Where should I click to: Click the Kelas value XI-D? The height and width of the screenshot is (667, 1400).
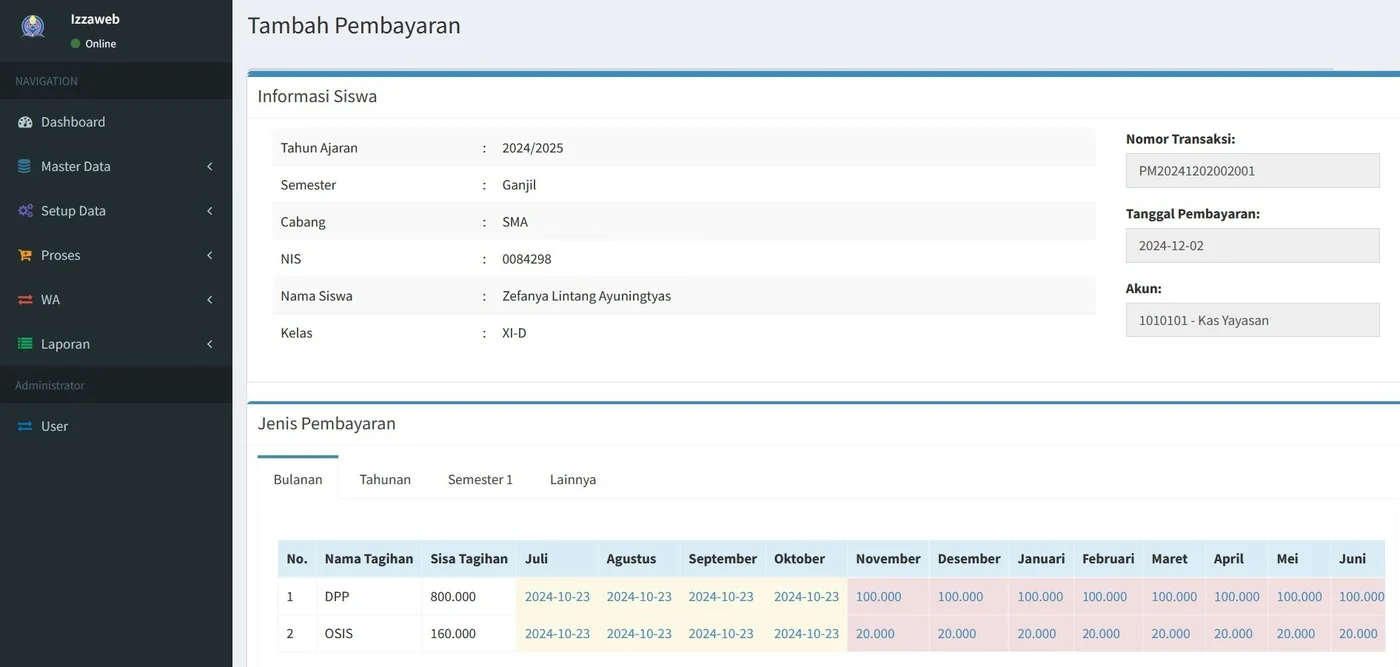[514, 333]
